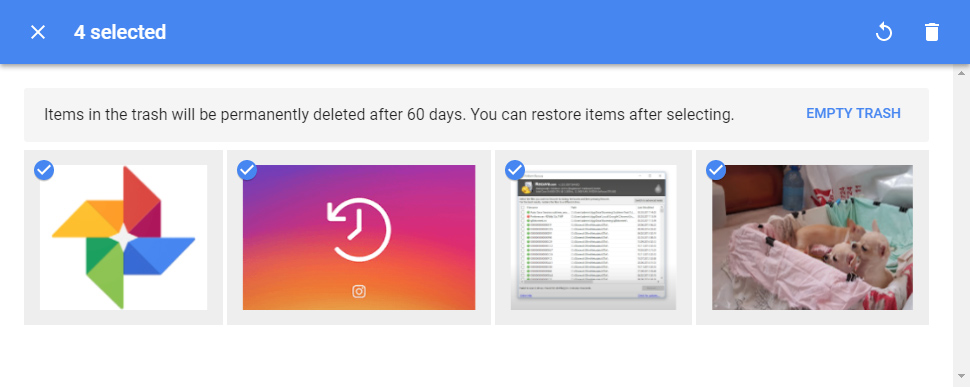Clear the selection with the X icon

[x=38, y=32]
